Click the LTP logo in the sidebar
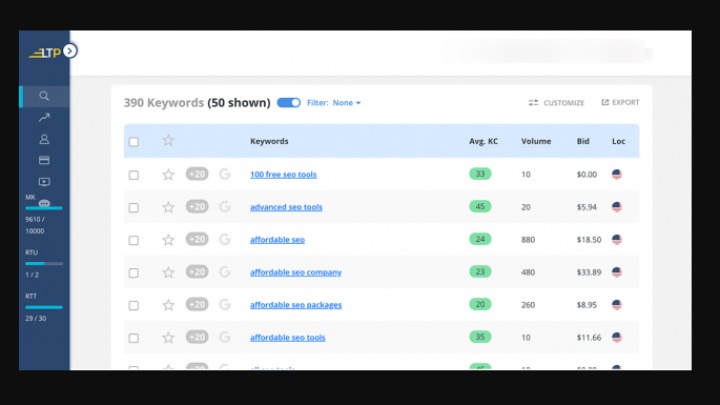The width and height of the screenshot is (720, 405). (x=45, y=53)
